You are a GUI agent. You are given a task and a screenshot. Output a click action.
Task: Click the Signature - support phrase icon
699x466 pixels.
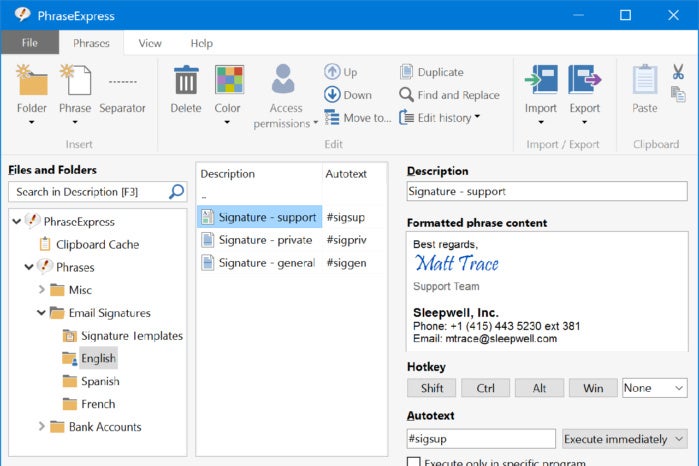click(207, 217)
